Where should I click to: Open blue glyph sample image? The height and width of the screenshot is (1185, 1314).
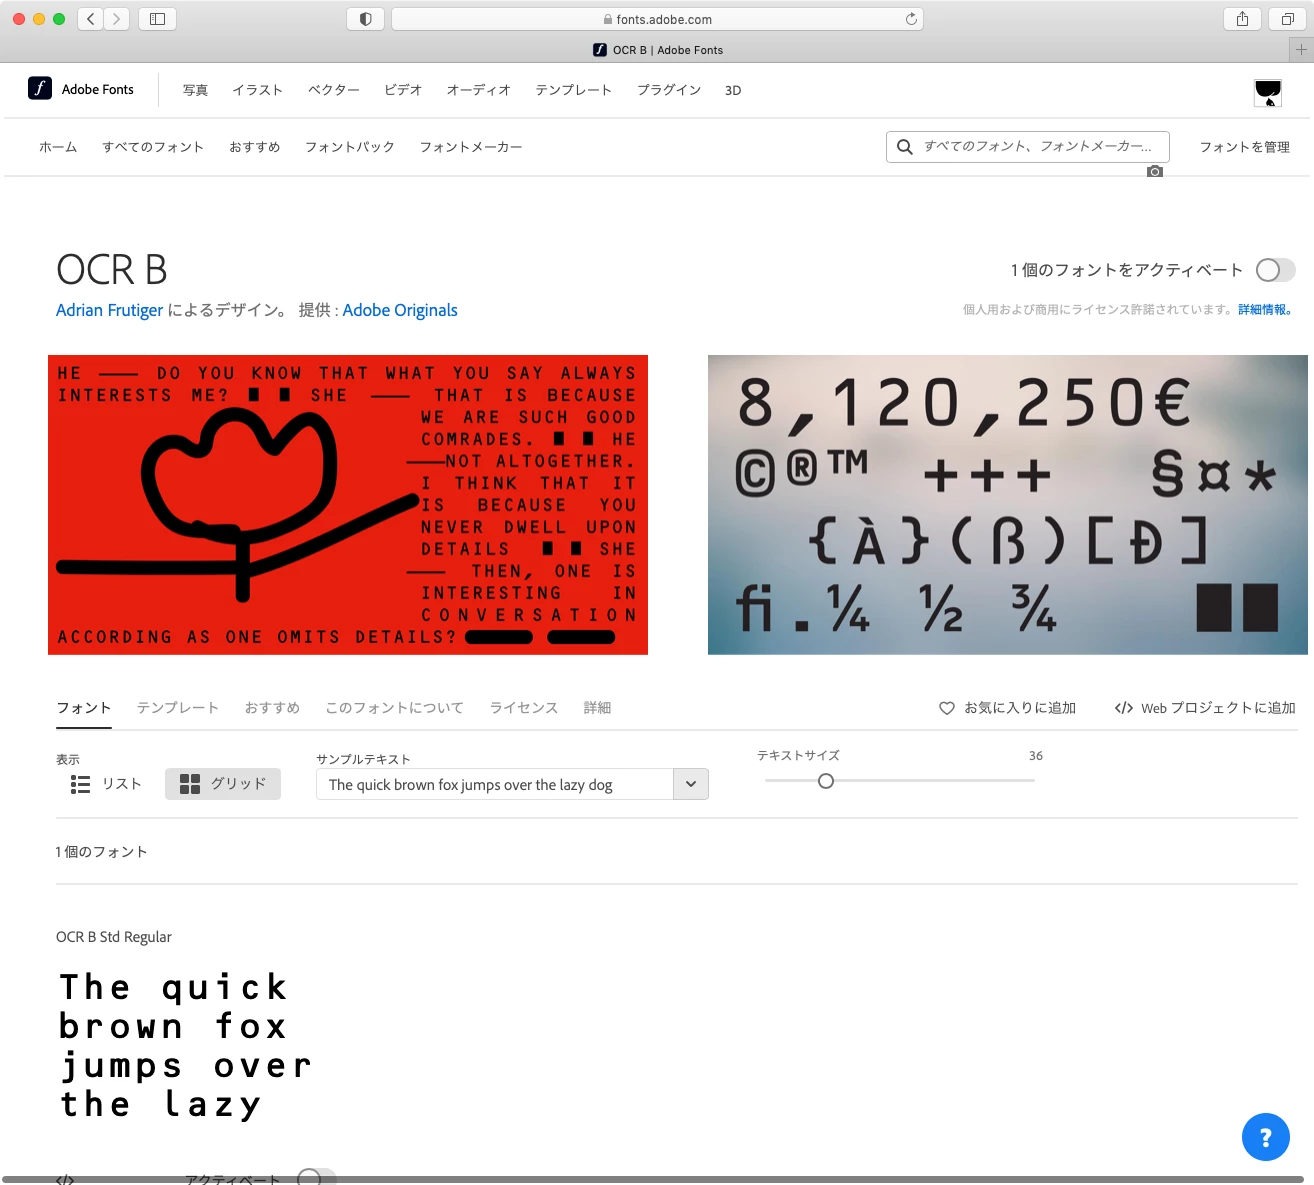(1008, 505)
